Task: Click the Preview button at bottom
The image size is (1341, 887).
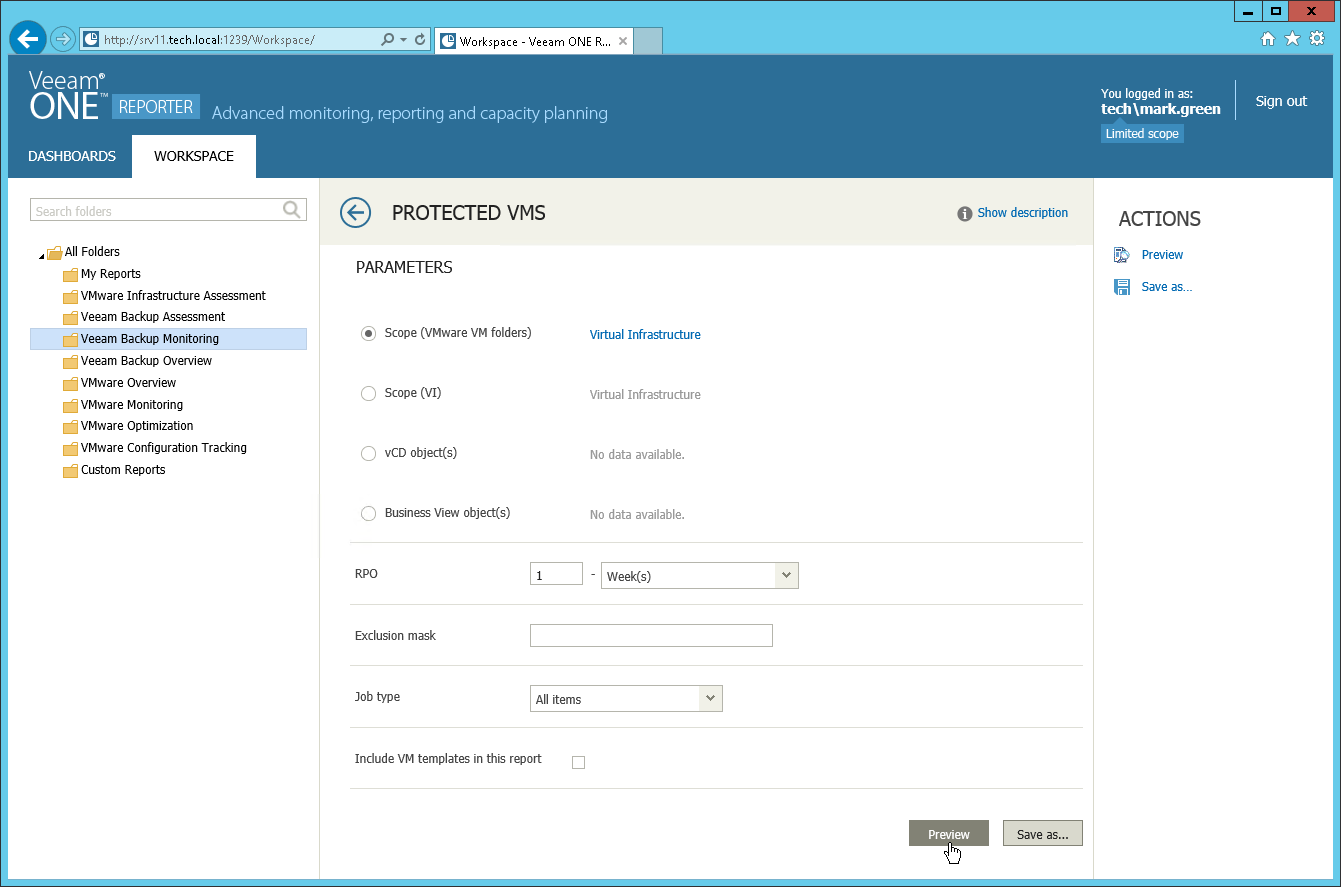Action: [x=948, y=834]
